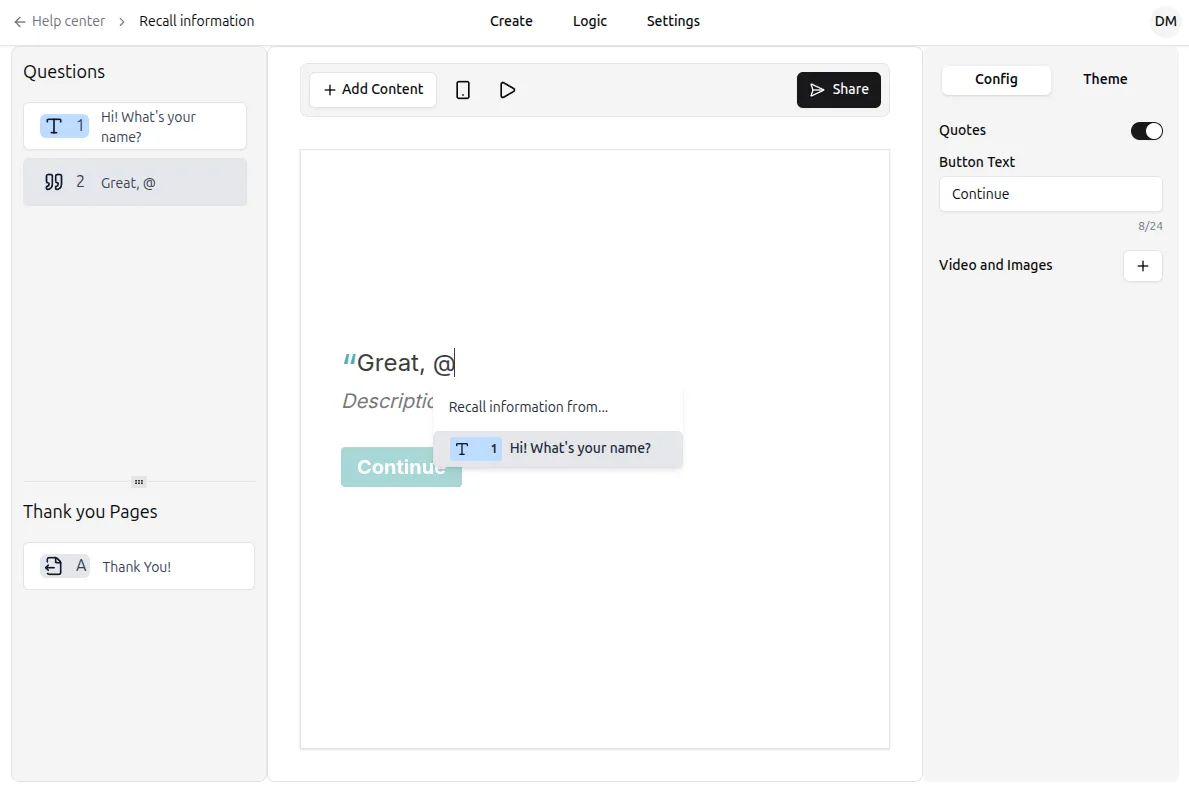Screen dimensions: 1189x791
Task: Open the Logic menu
Action: (589, 21)
